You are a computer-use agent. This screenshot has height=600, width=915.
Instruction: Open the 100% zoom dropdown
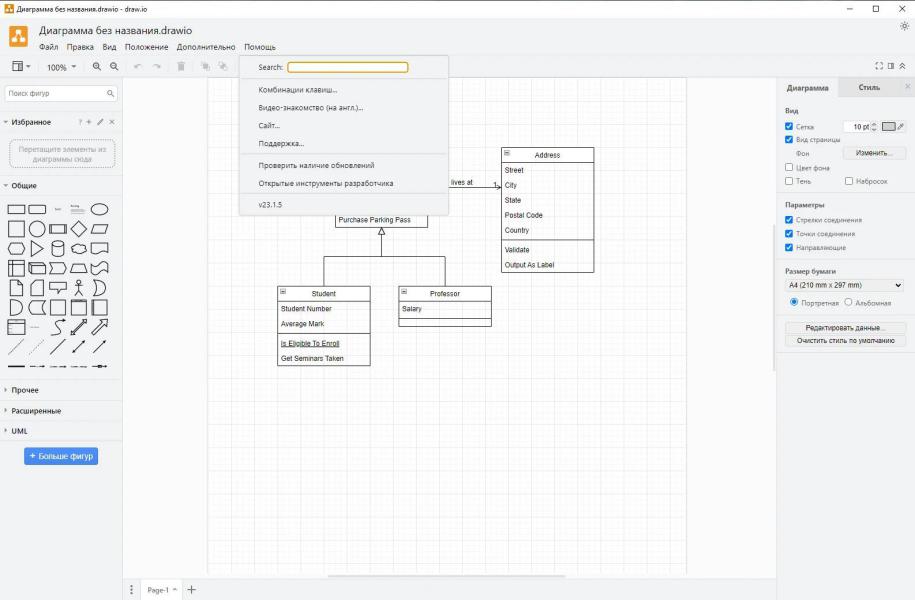[61, 67]
